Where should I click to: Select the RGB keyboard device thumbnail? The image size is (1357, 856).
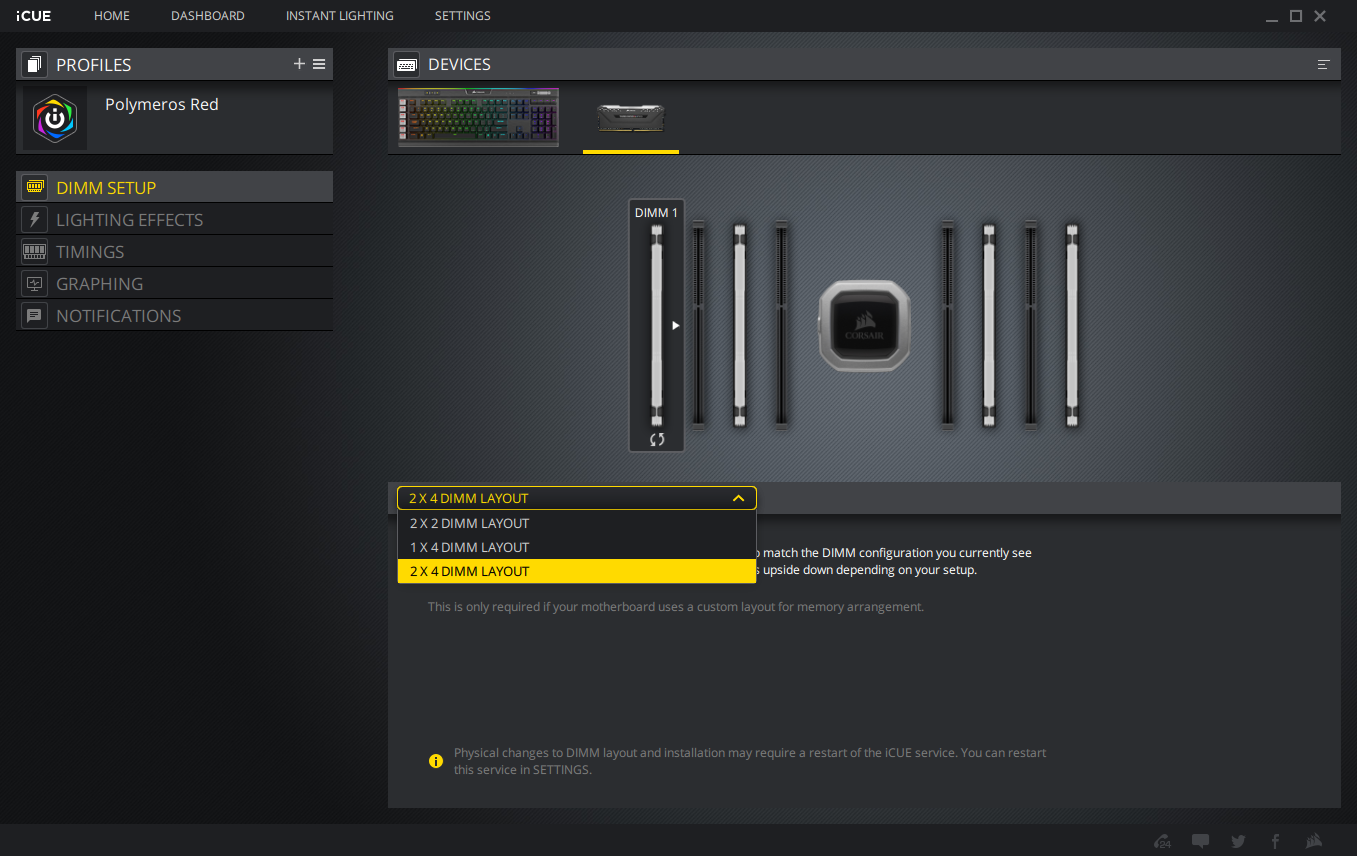[x=478, y=117]
